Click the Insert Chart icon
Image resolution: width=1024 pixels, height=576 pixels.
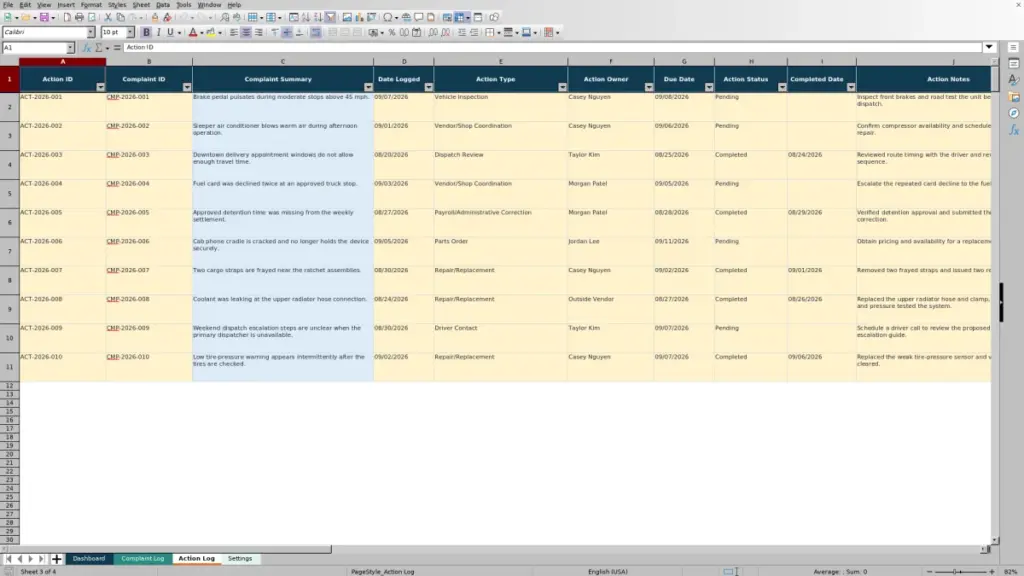[359, 17]
